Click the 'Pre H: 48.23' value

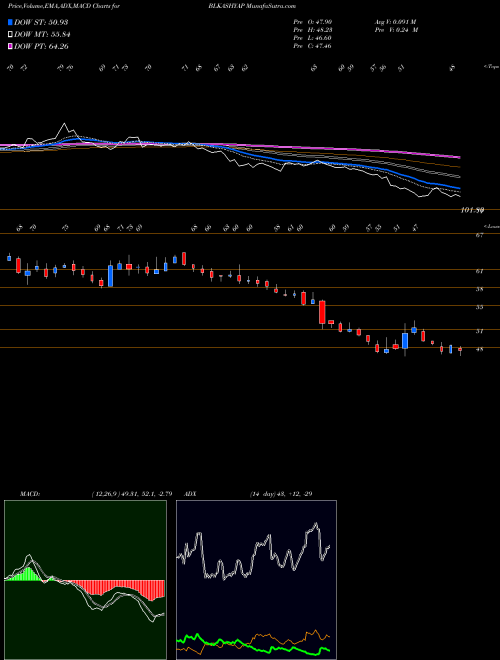click(313, 30)
